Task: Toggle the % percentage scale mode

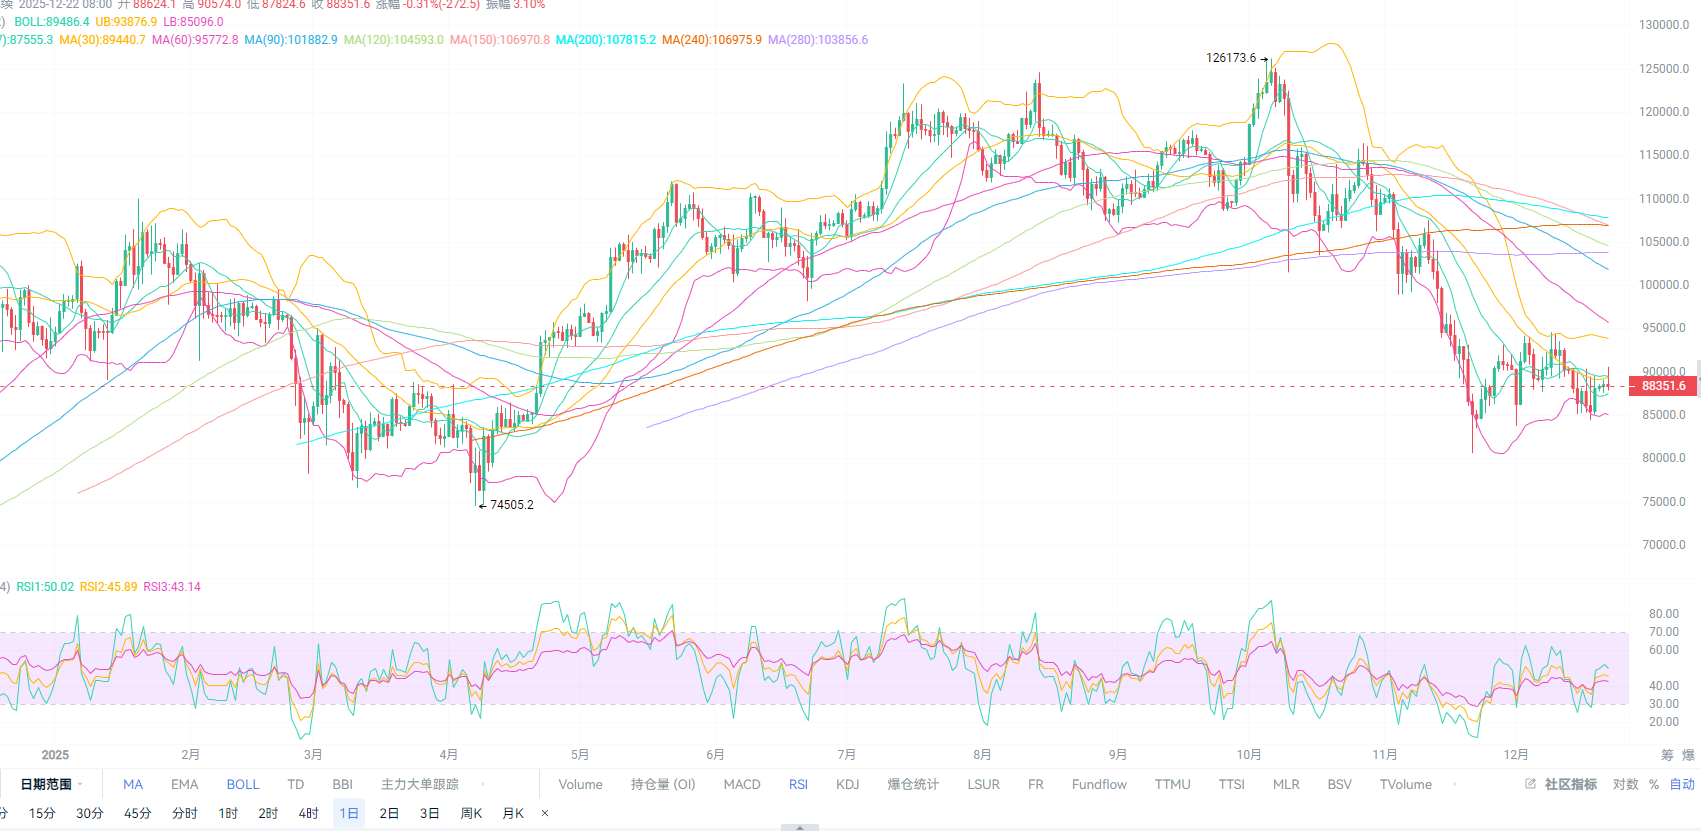Action: tap(1654, 784)
